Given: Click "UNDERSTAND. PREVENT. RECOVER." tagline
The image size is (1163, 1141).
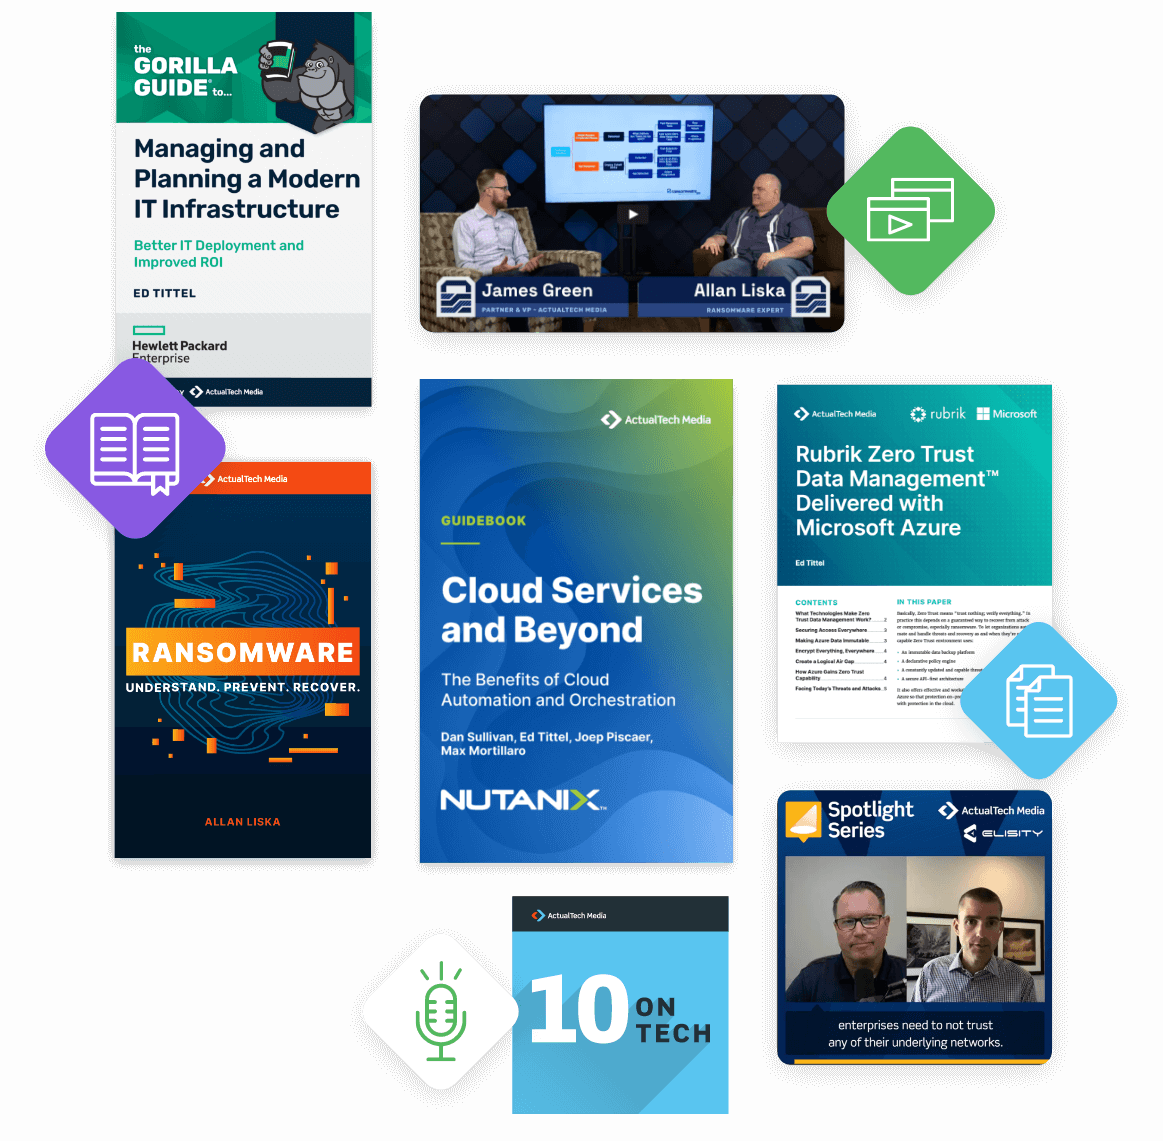Looking at the screenshot, I should (243, 687).
